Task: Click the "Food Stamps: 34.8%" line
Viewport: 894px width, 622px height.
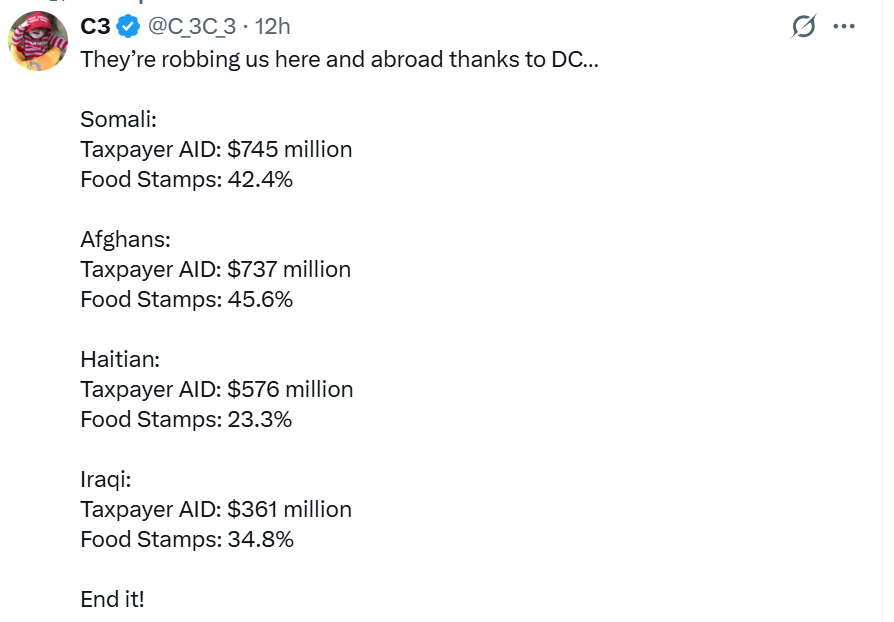Action: pyautogui.click(x=186, y=539)
